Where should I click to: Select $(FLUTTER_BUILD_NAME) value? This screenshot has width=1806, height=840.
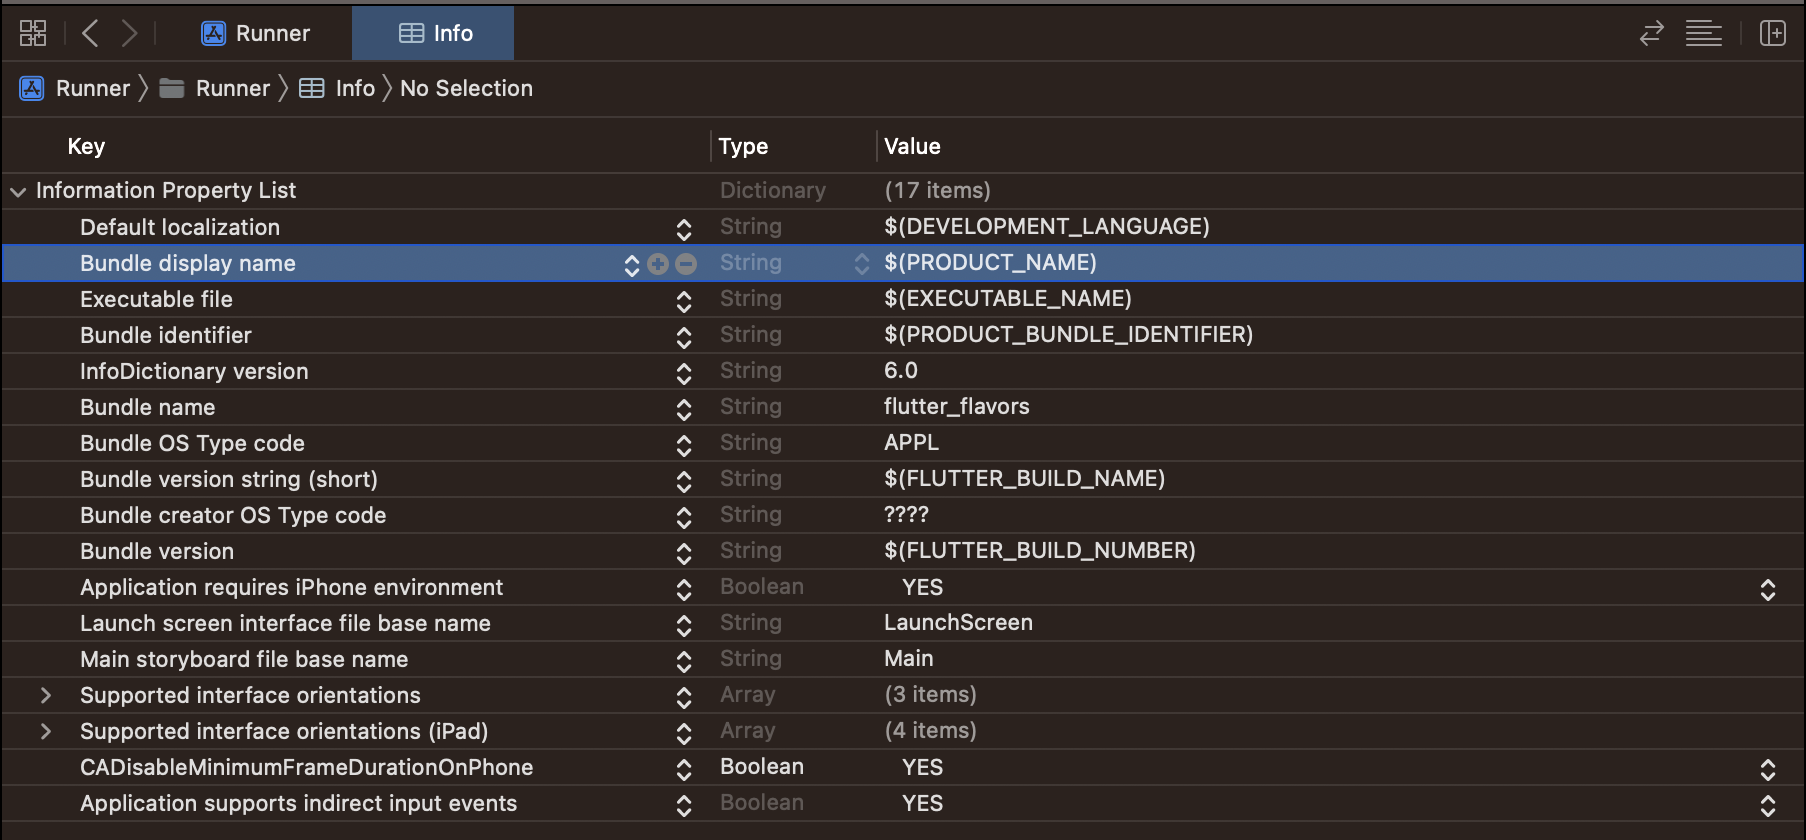coord(1024,478)
